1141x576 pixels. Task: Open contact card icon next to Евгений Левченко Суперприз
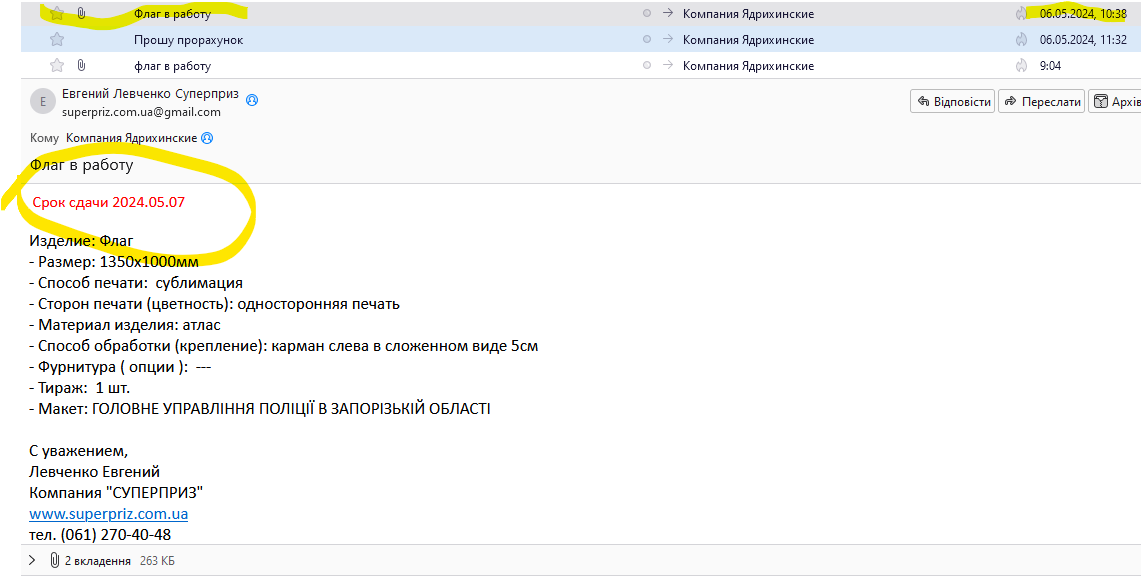[x=252, y=100]
